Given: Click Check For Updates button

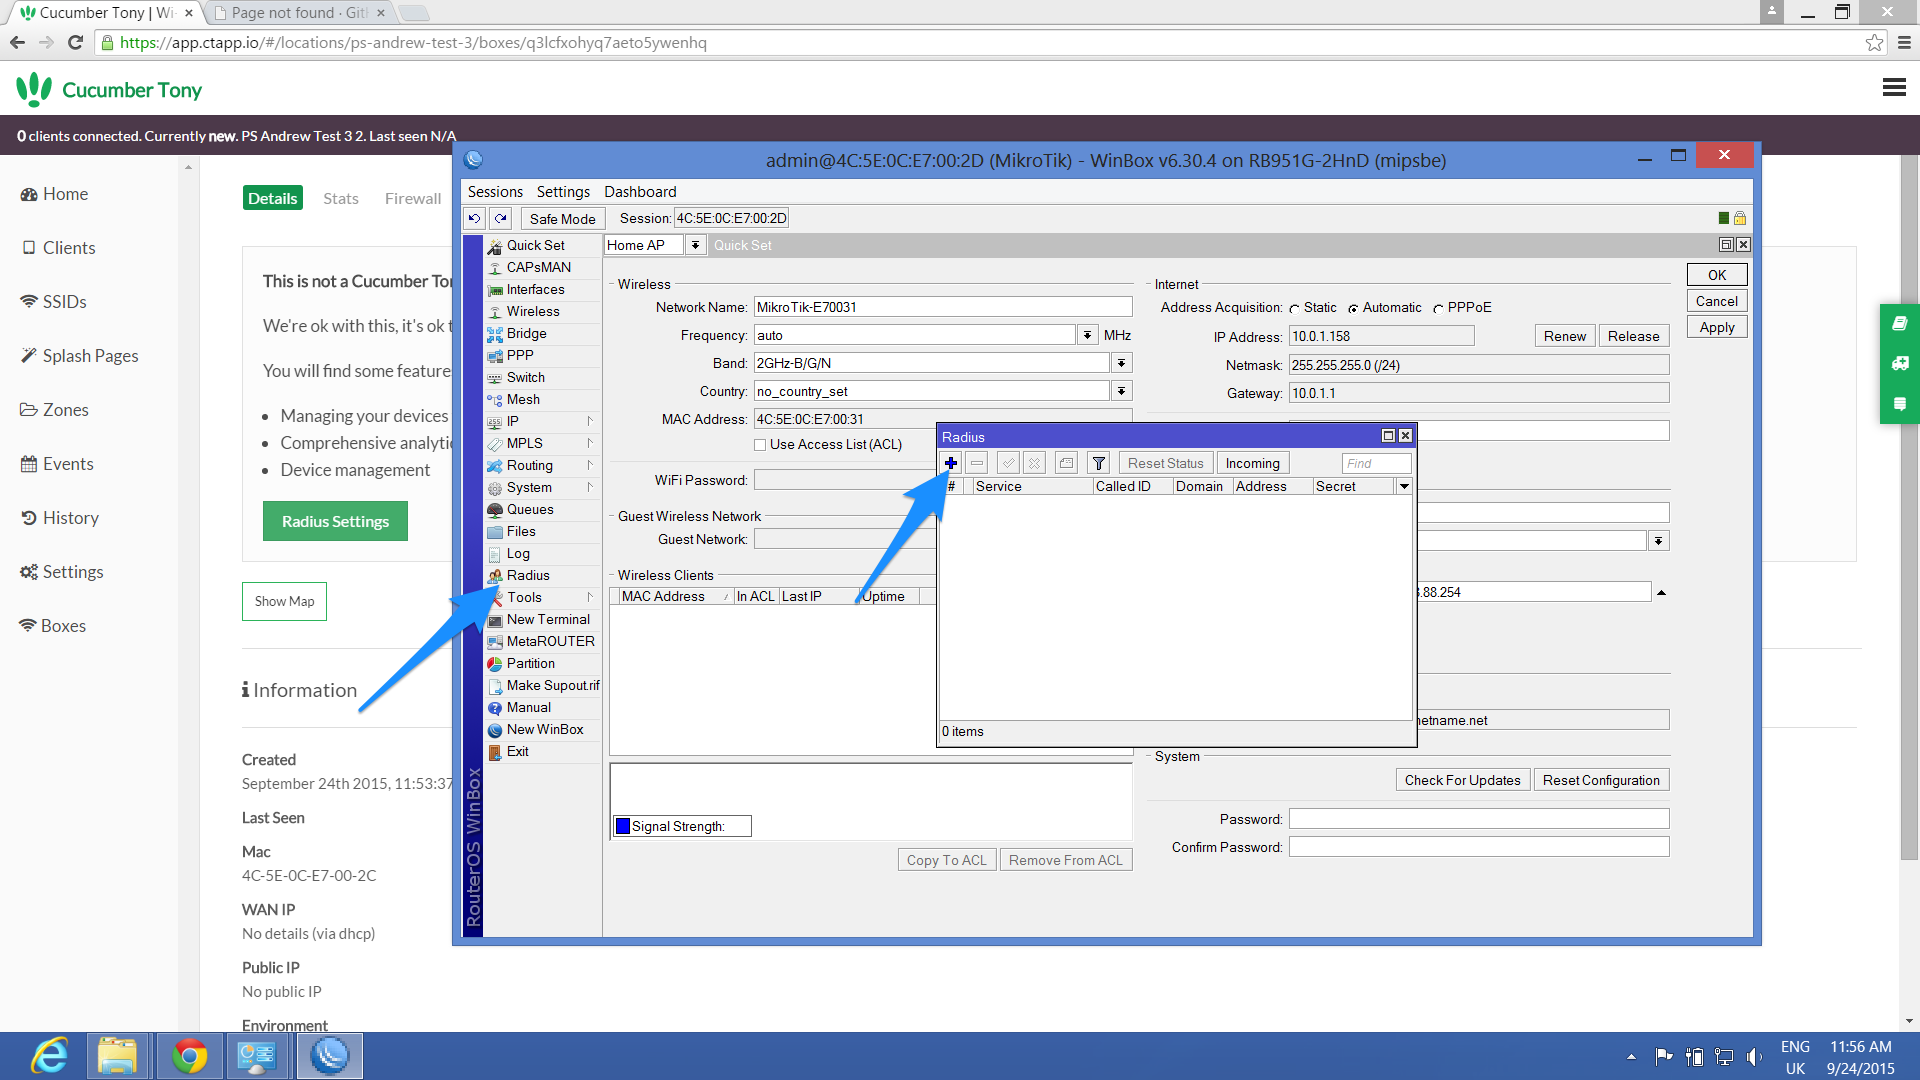Looking at the screenshot, I should (x=1462, y=780).
